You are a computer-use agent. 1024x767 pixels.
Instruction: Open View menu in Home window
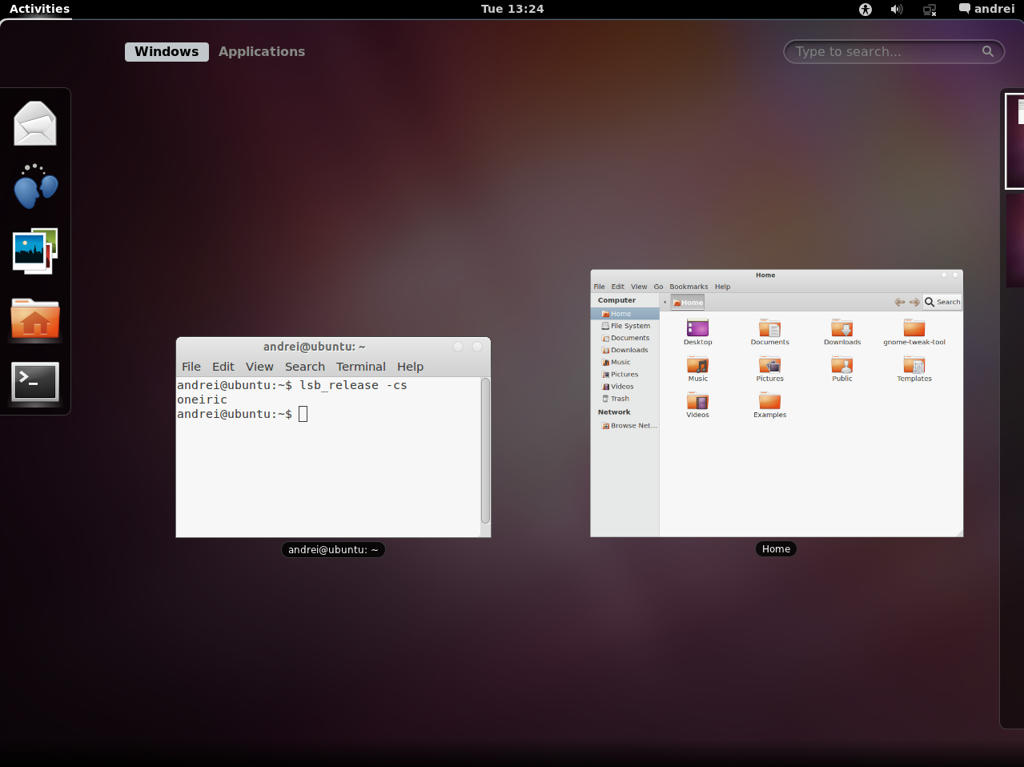point(639,287)
